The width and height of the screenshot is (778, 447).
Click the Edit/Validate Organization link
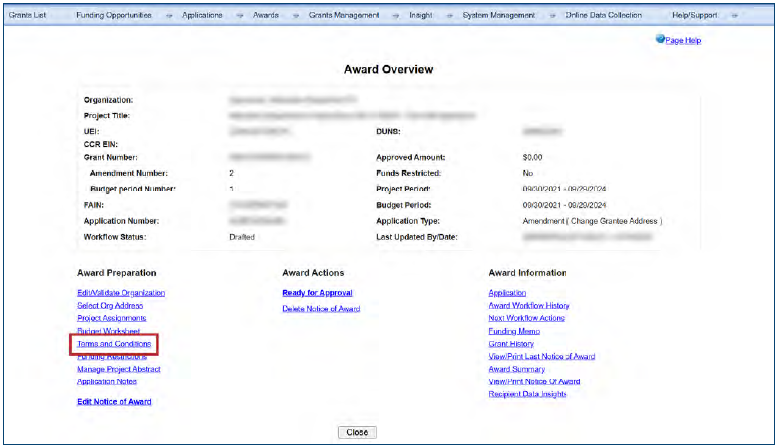[x=121, y=293]
